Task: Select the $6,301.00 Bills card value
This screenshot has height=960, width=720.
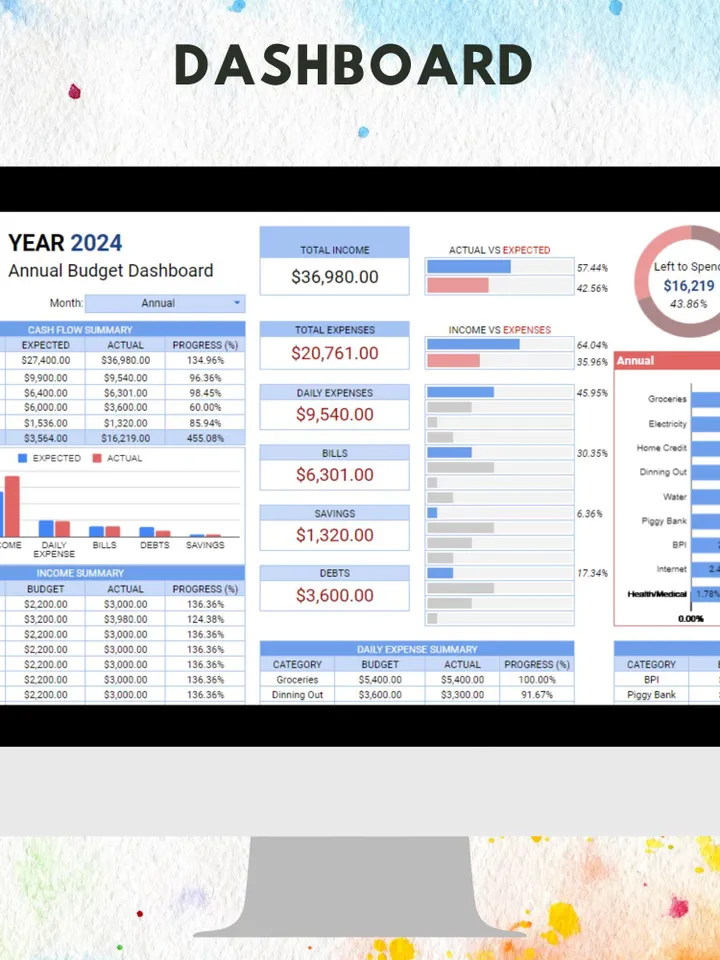Action: coord(335,474)
